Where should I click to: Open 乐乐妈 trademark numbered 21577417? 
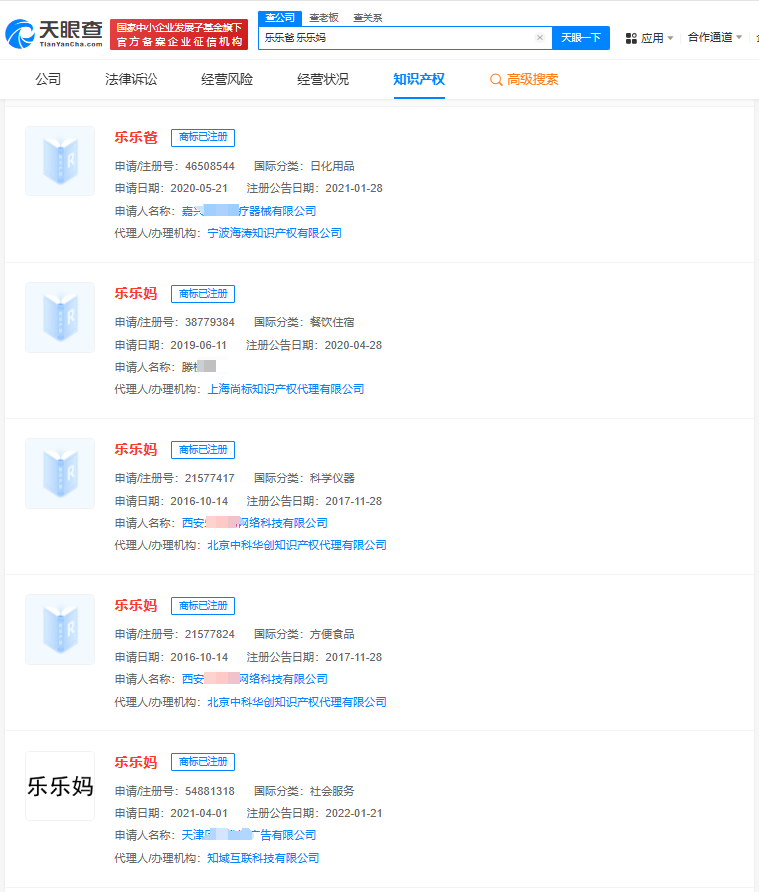[x=136, y=449]
